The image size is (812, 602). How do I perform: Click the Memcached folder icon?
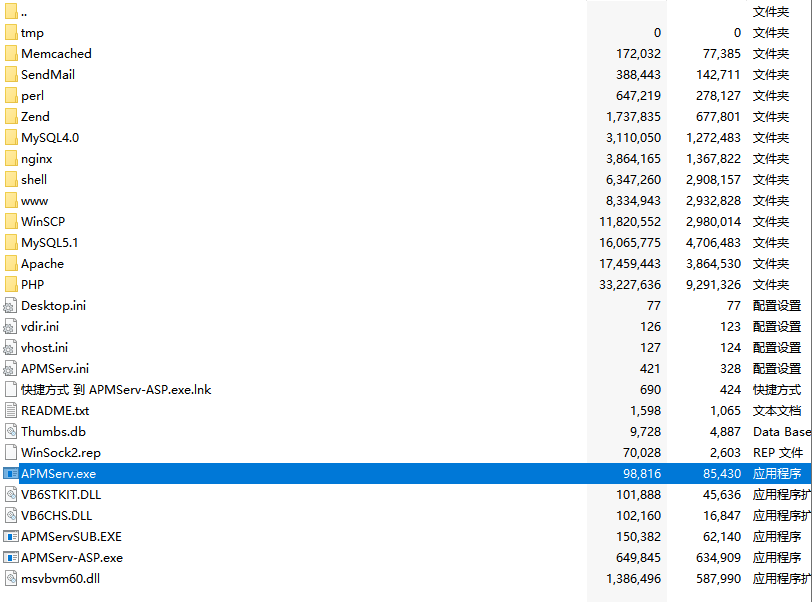point(11,53)
